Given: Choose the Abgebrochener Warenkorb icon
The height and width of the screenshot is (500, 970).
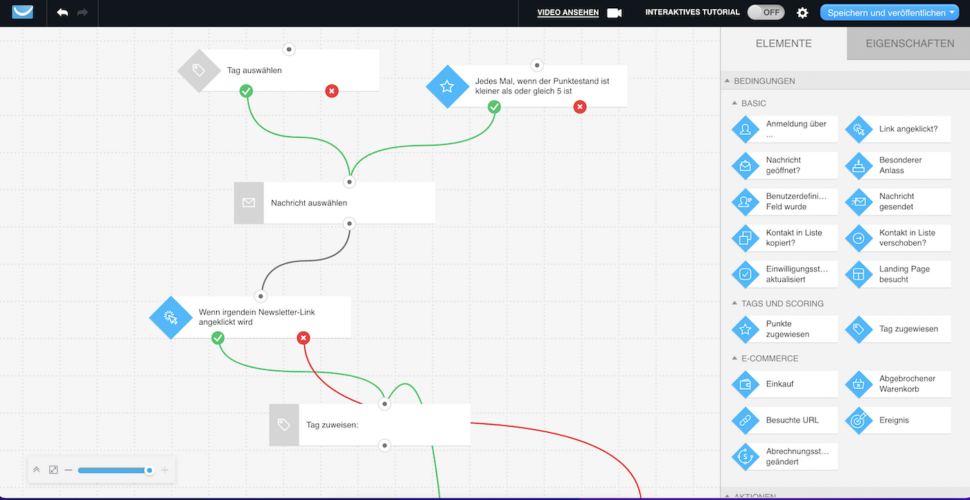Looking at the screenshot, I should click(x=859, y=384).
